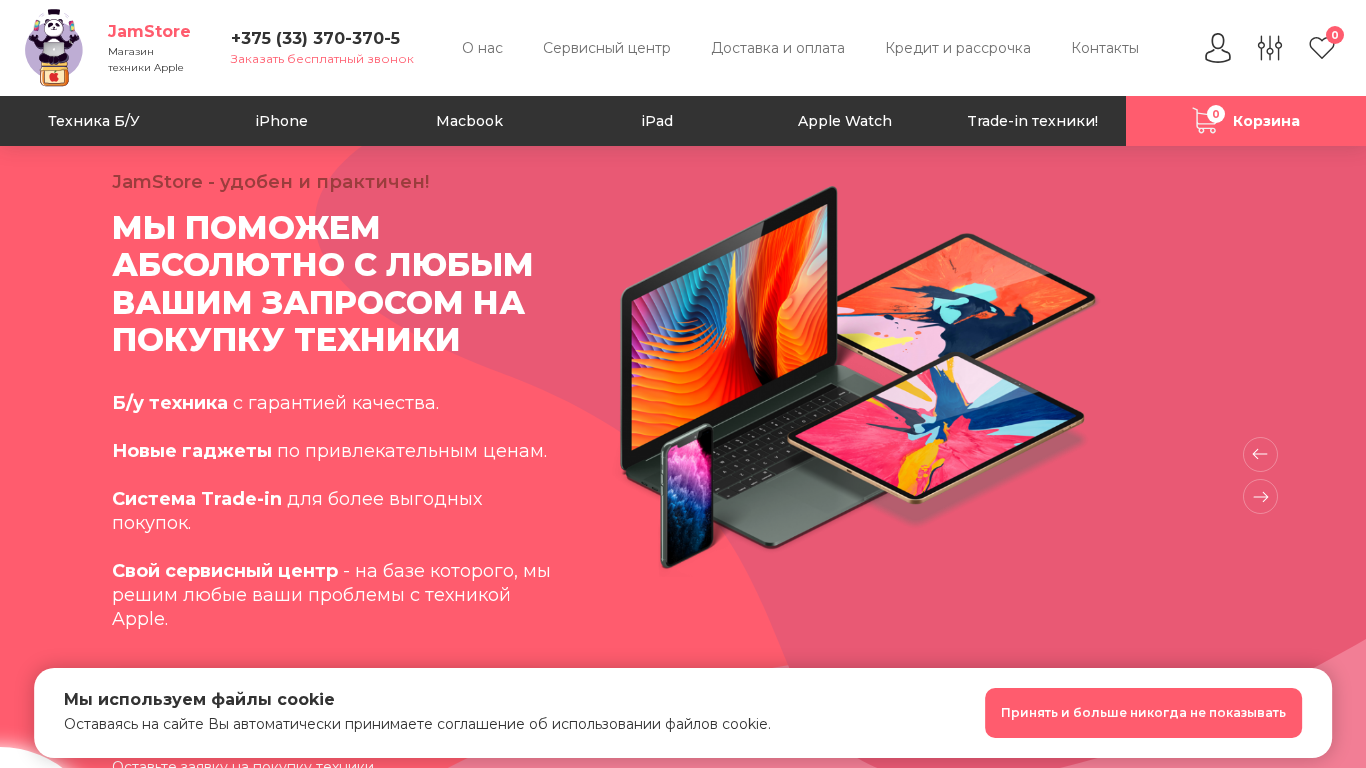Screen dimensions: 1366x768
Task: Open Кредит и рассрочка link
Action: (958, 48)
